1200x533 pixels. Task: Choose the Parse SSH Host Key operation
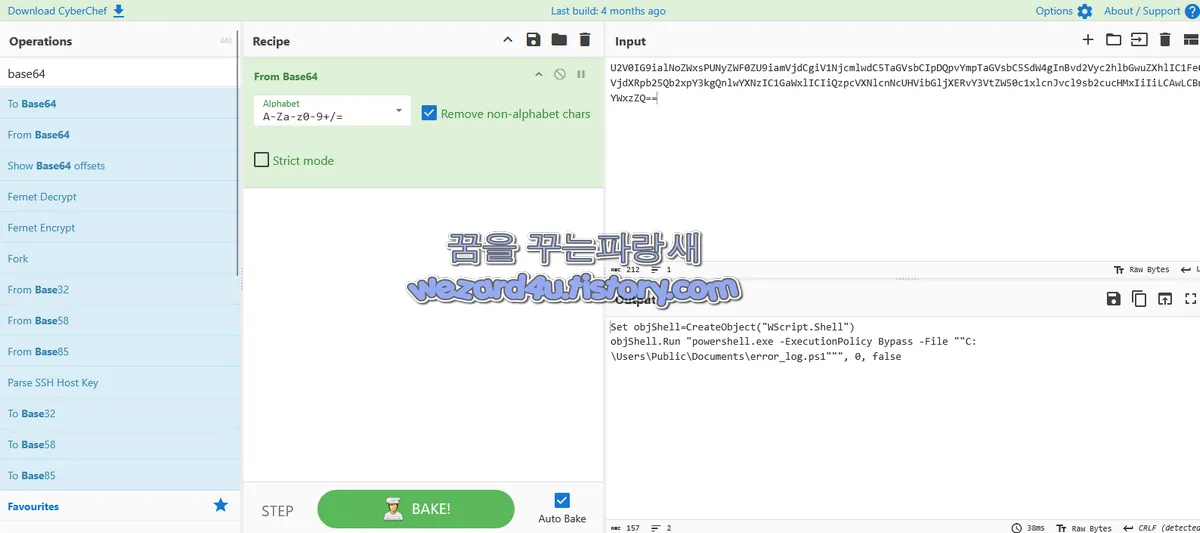tap(120, 383)
